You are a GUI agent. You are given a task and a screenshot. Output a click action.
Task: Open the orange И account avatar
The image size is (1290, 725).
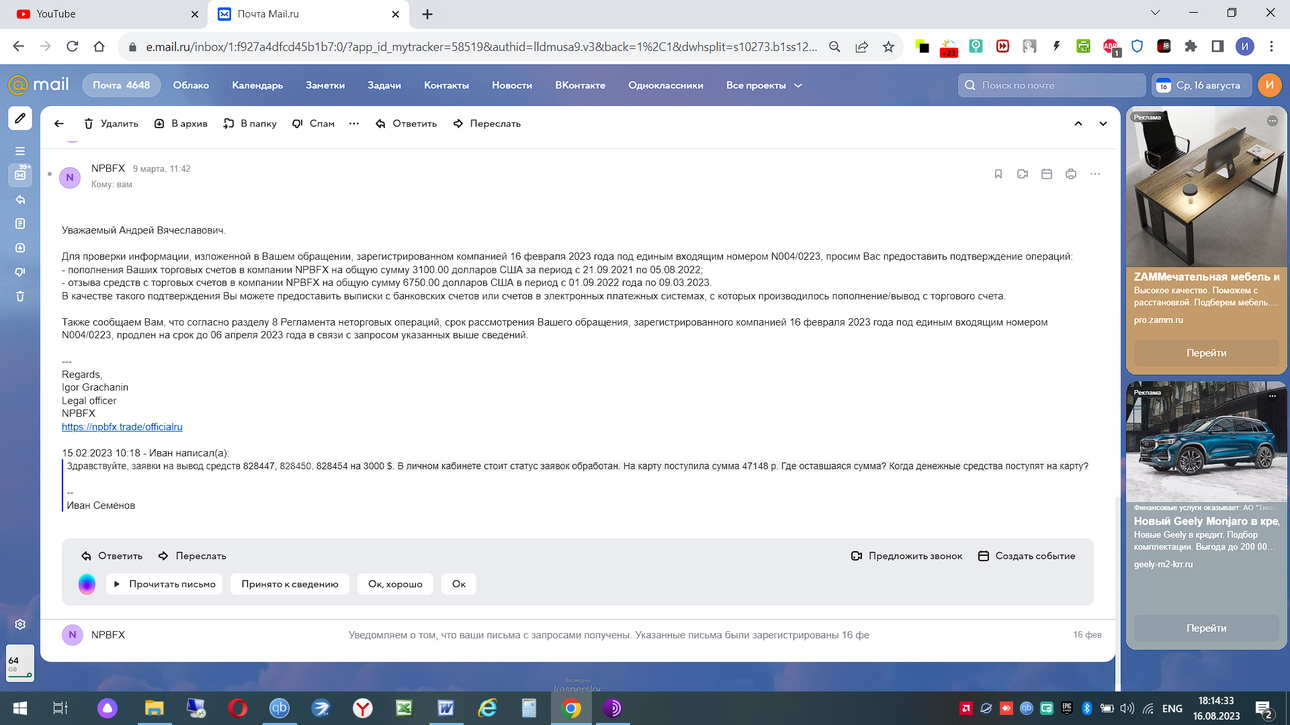1269,85
